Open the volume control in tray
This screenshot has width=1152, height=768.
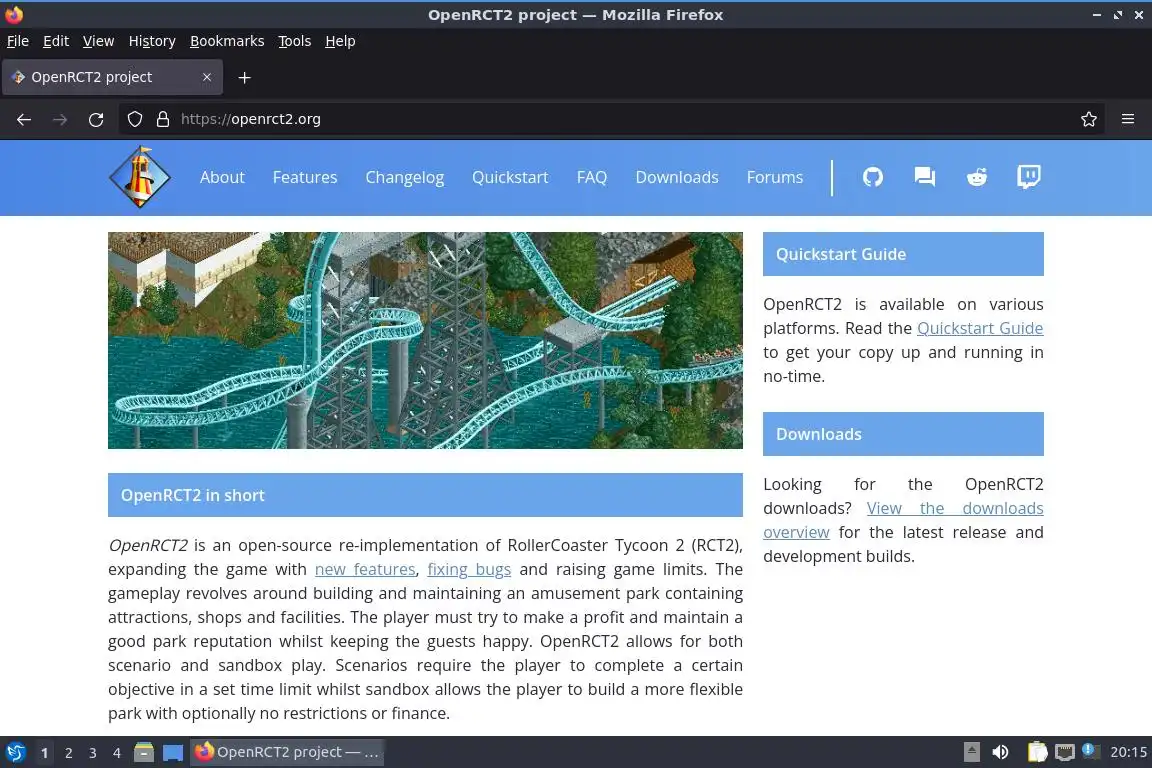coord(1001,752)
